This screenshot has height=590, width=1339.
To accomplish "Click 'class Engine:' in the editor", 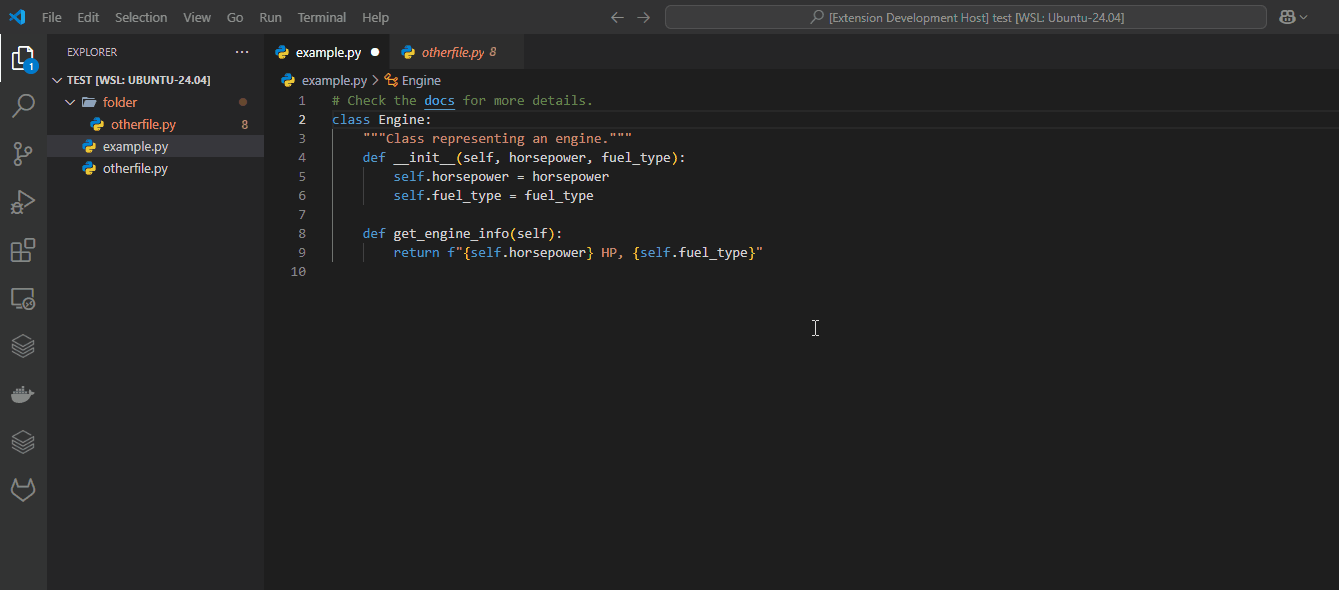I will click(382, 119).
